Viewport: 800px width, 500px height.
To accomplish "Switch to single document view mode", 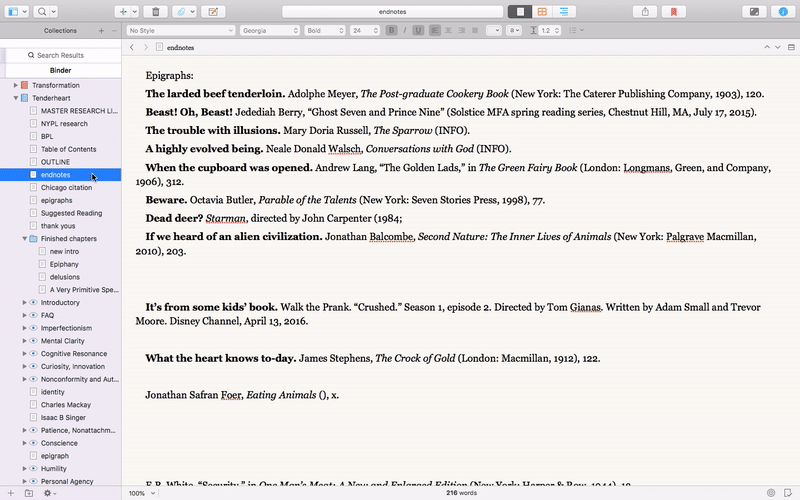I will [x=520, y=11].
